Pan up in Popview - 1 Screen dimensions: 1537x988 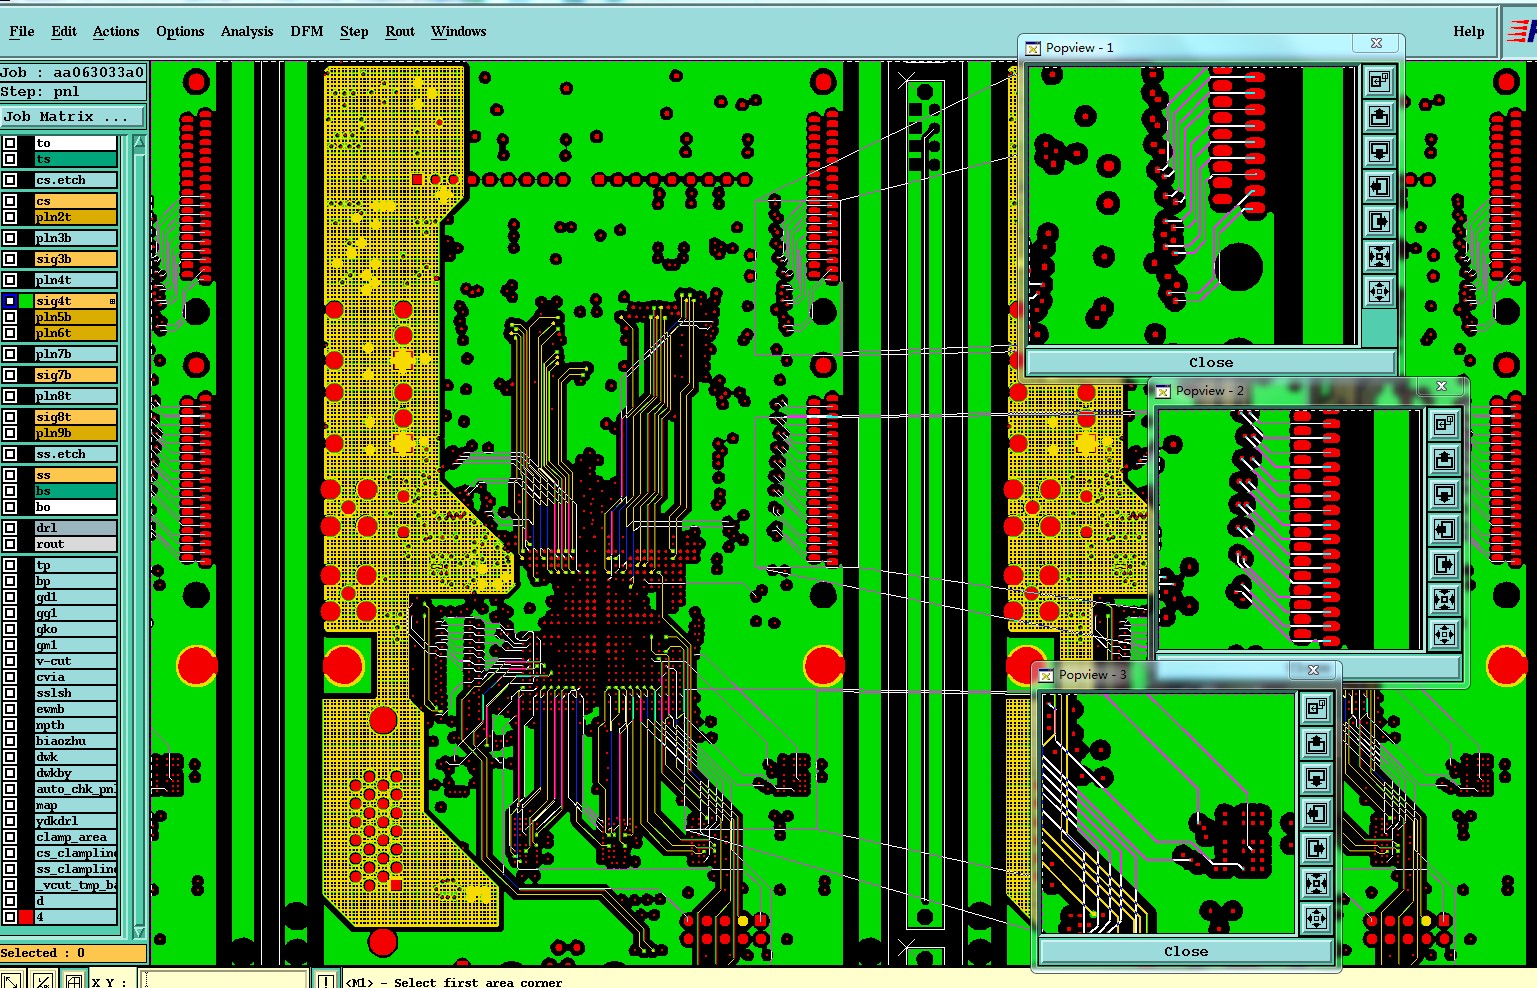[x=1379, y=117]
